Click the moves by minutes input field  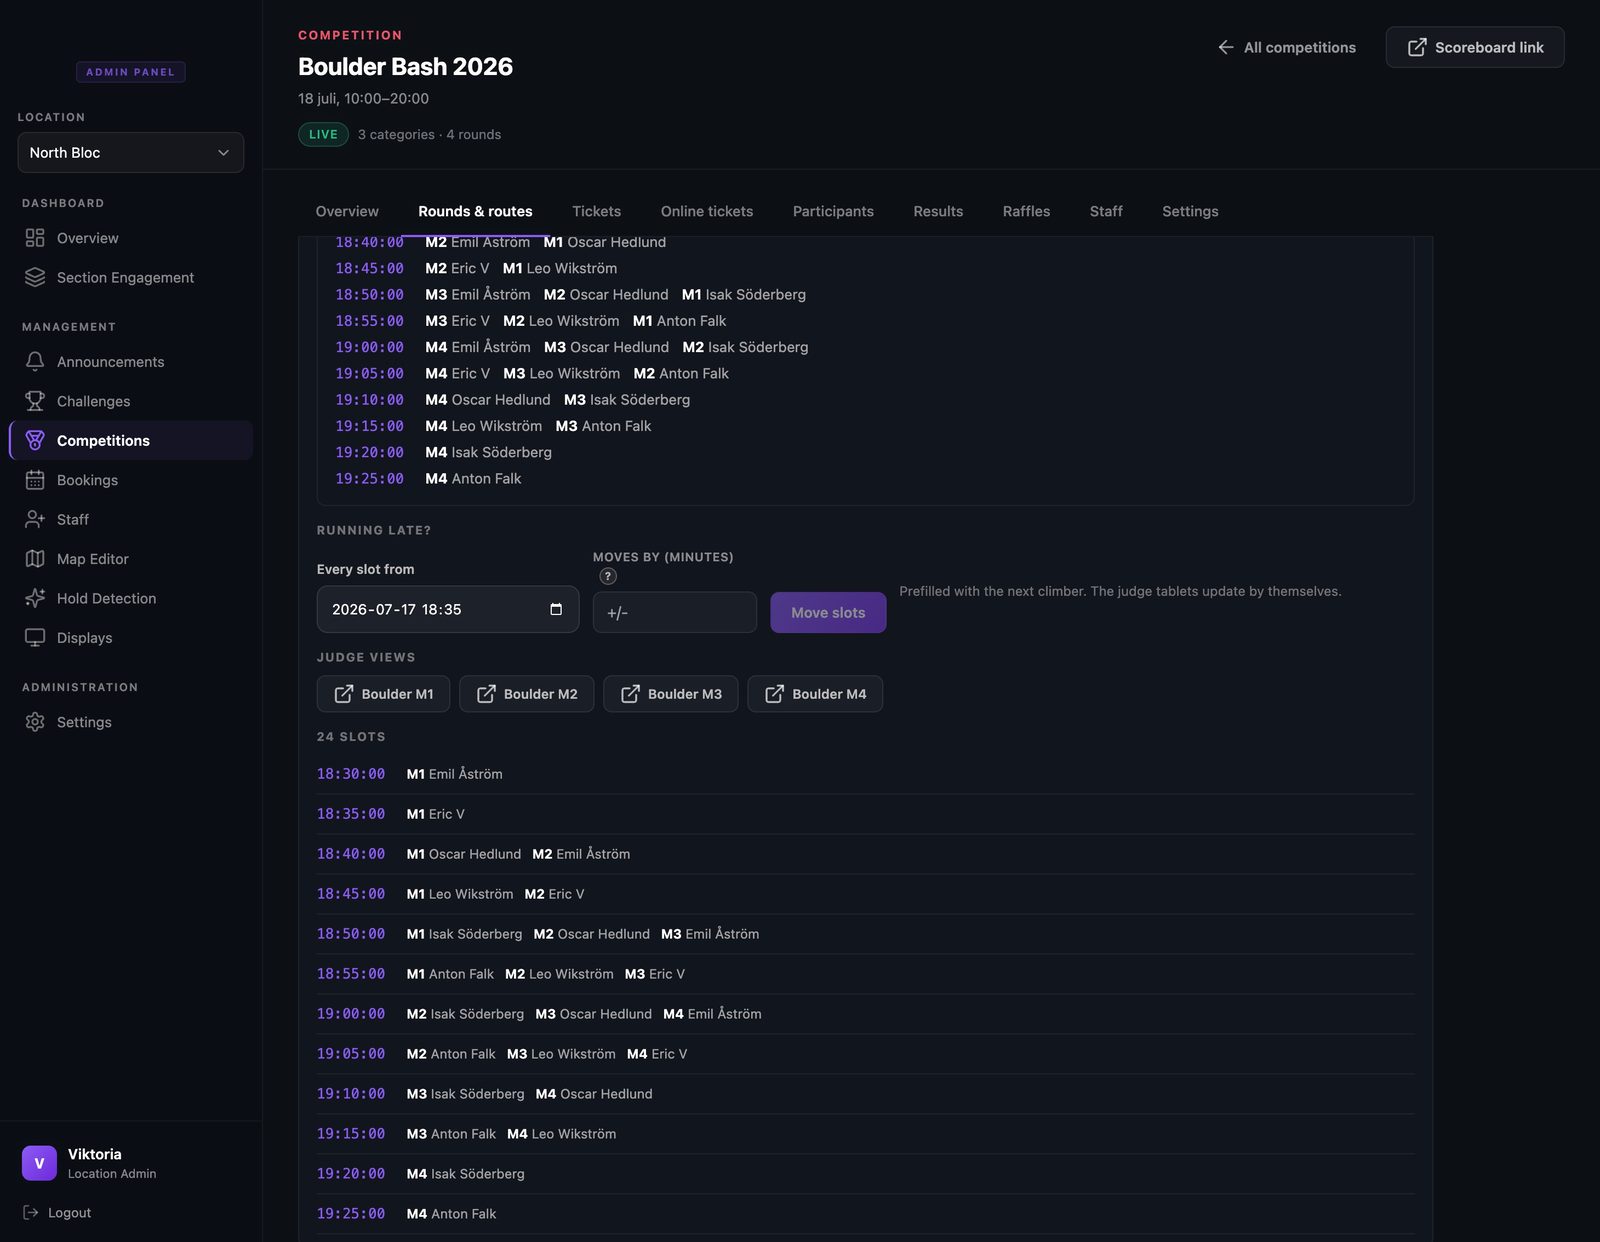675,612
